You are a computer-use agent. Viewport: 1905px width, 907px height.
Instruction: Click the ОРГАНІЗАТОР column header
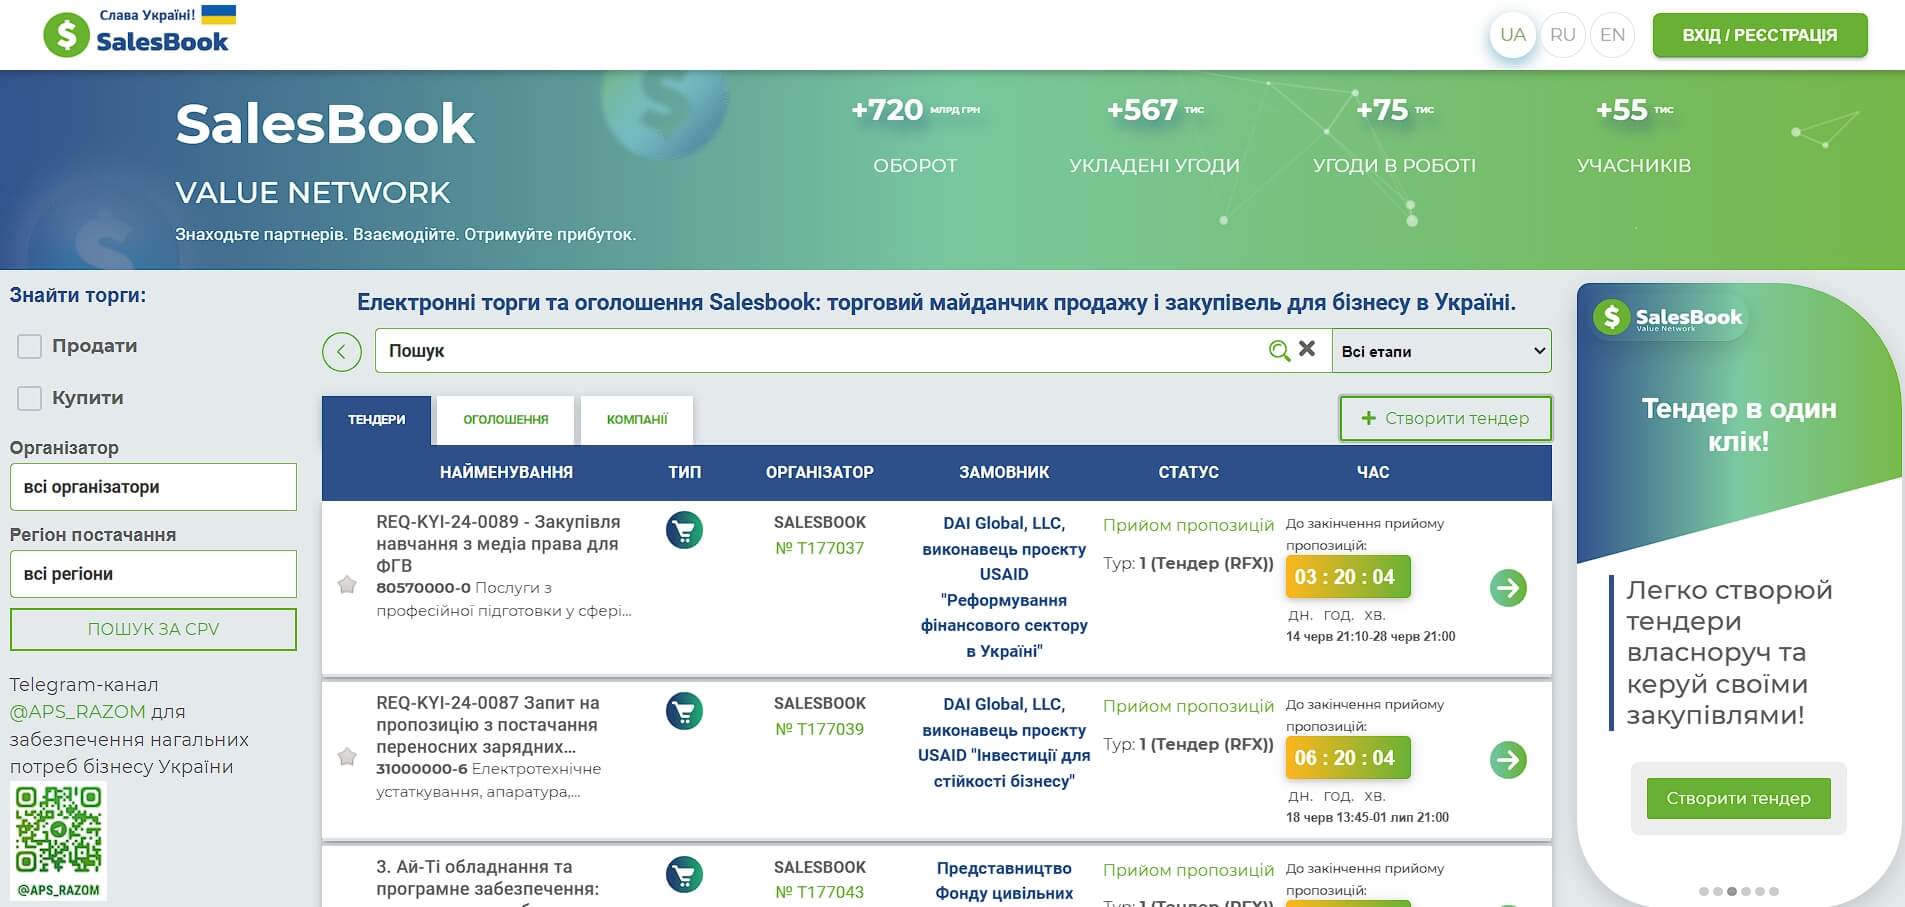point(819,472)
